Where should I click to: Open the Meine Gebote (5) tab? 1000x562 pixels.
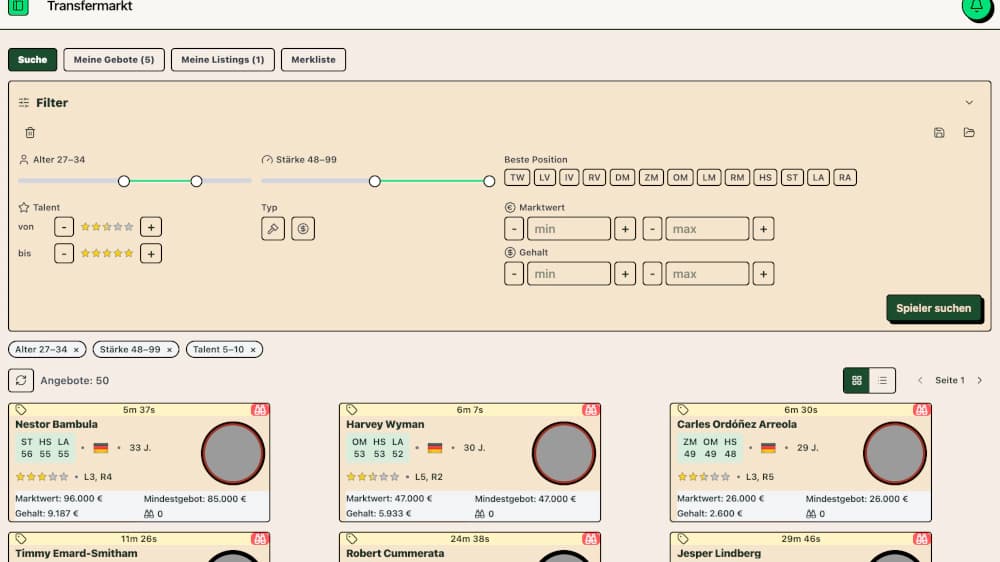coord(114,60)
